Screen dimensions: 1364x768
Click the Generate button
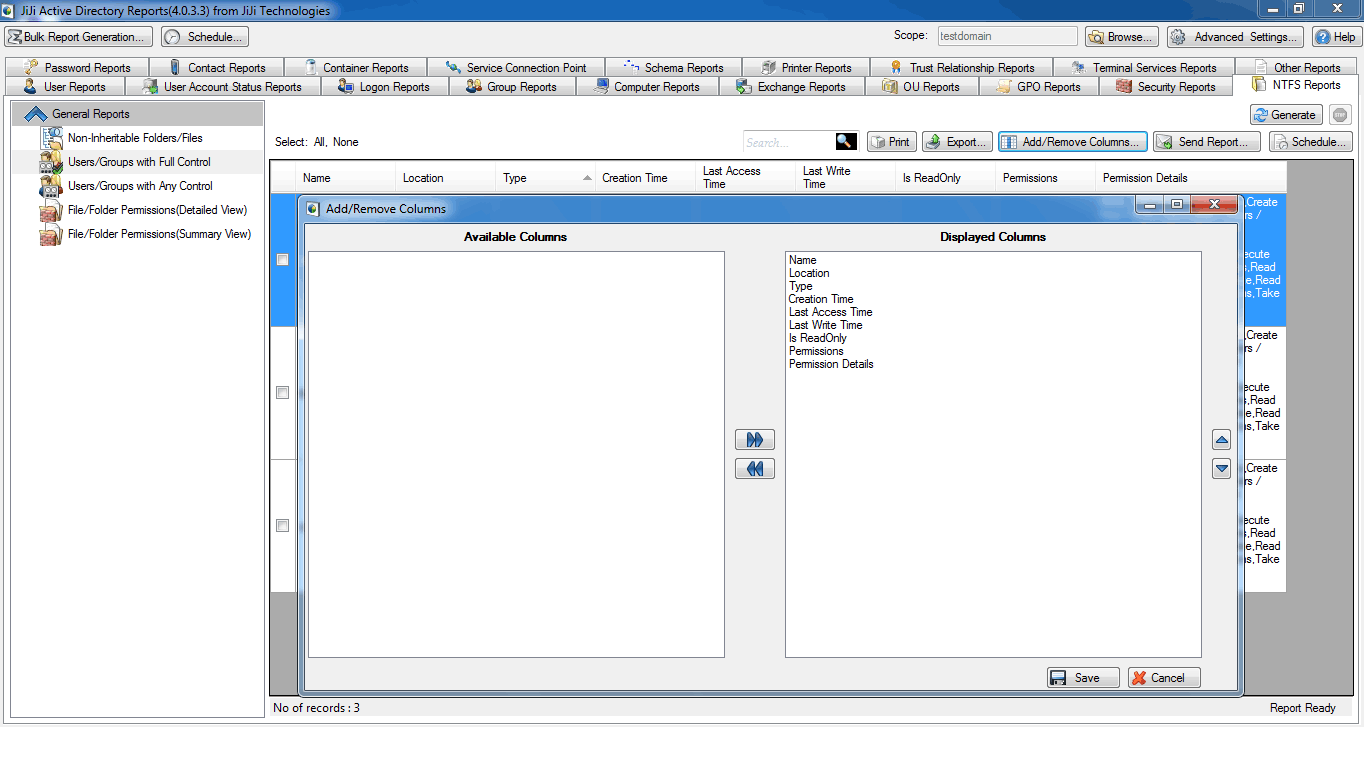1286,115
